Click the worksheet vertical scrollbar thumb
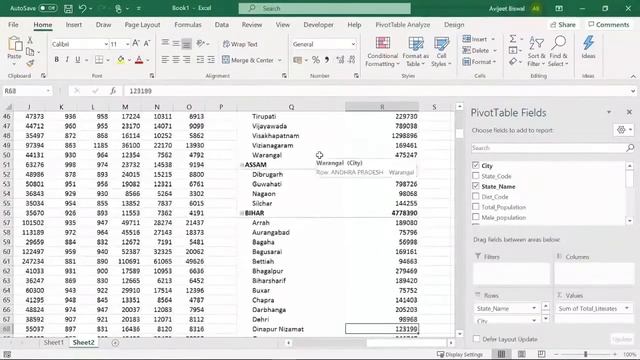640x360 pixels. click(x=460, y=133)
